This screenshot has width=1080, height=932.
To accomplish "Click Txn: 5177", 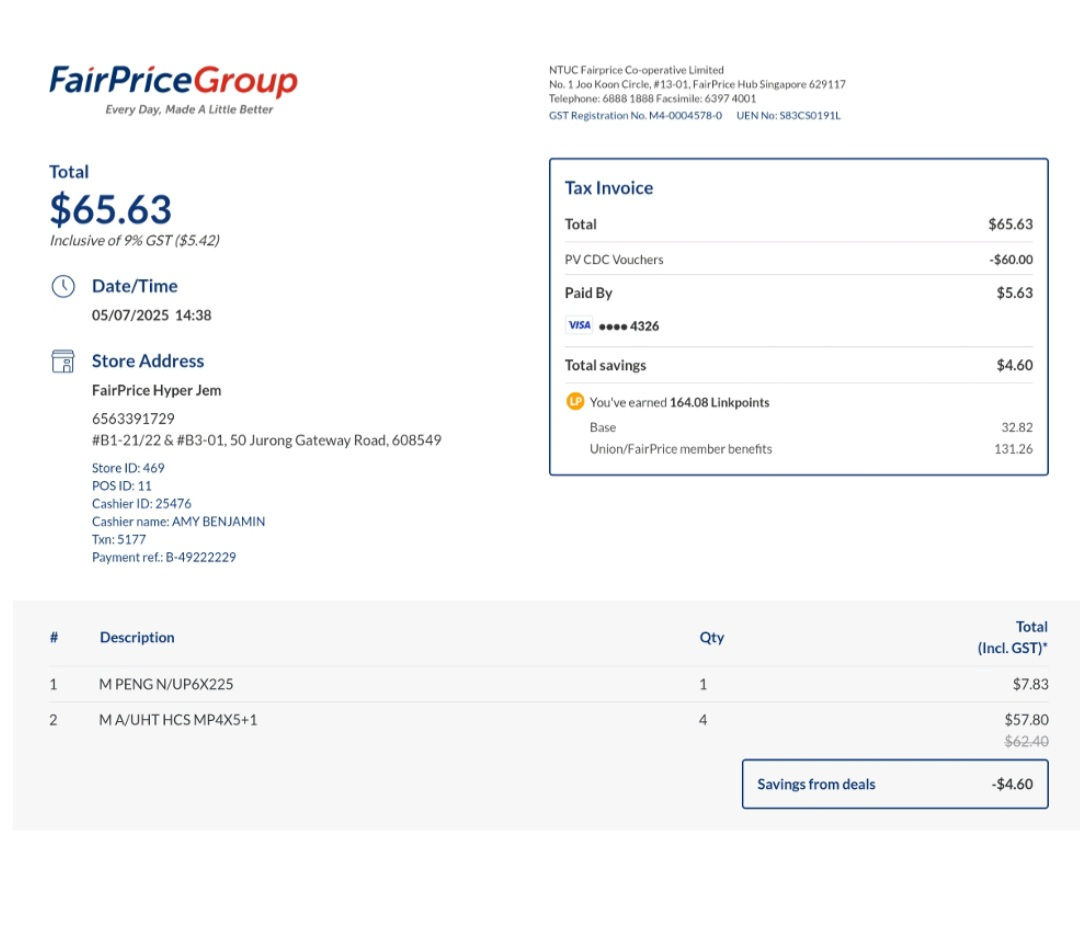I will tap(118, 539).
